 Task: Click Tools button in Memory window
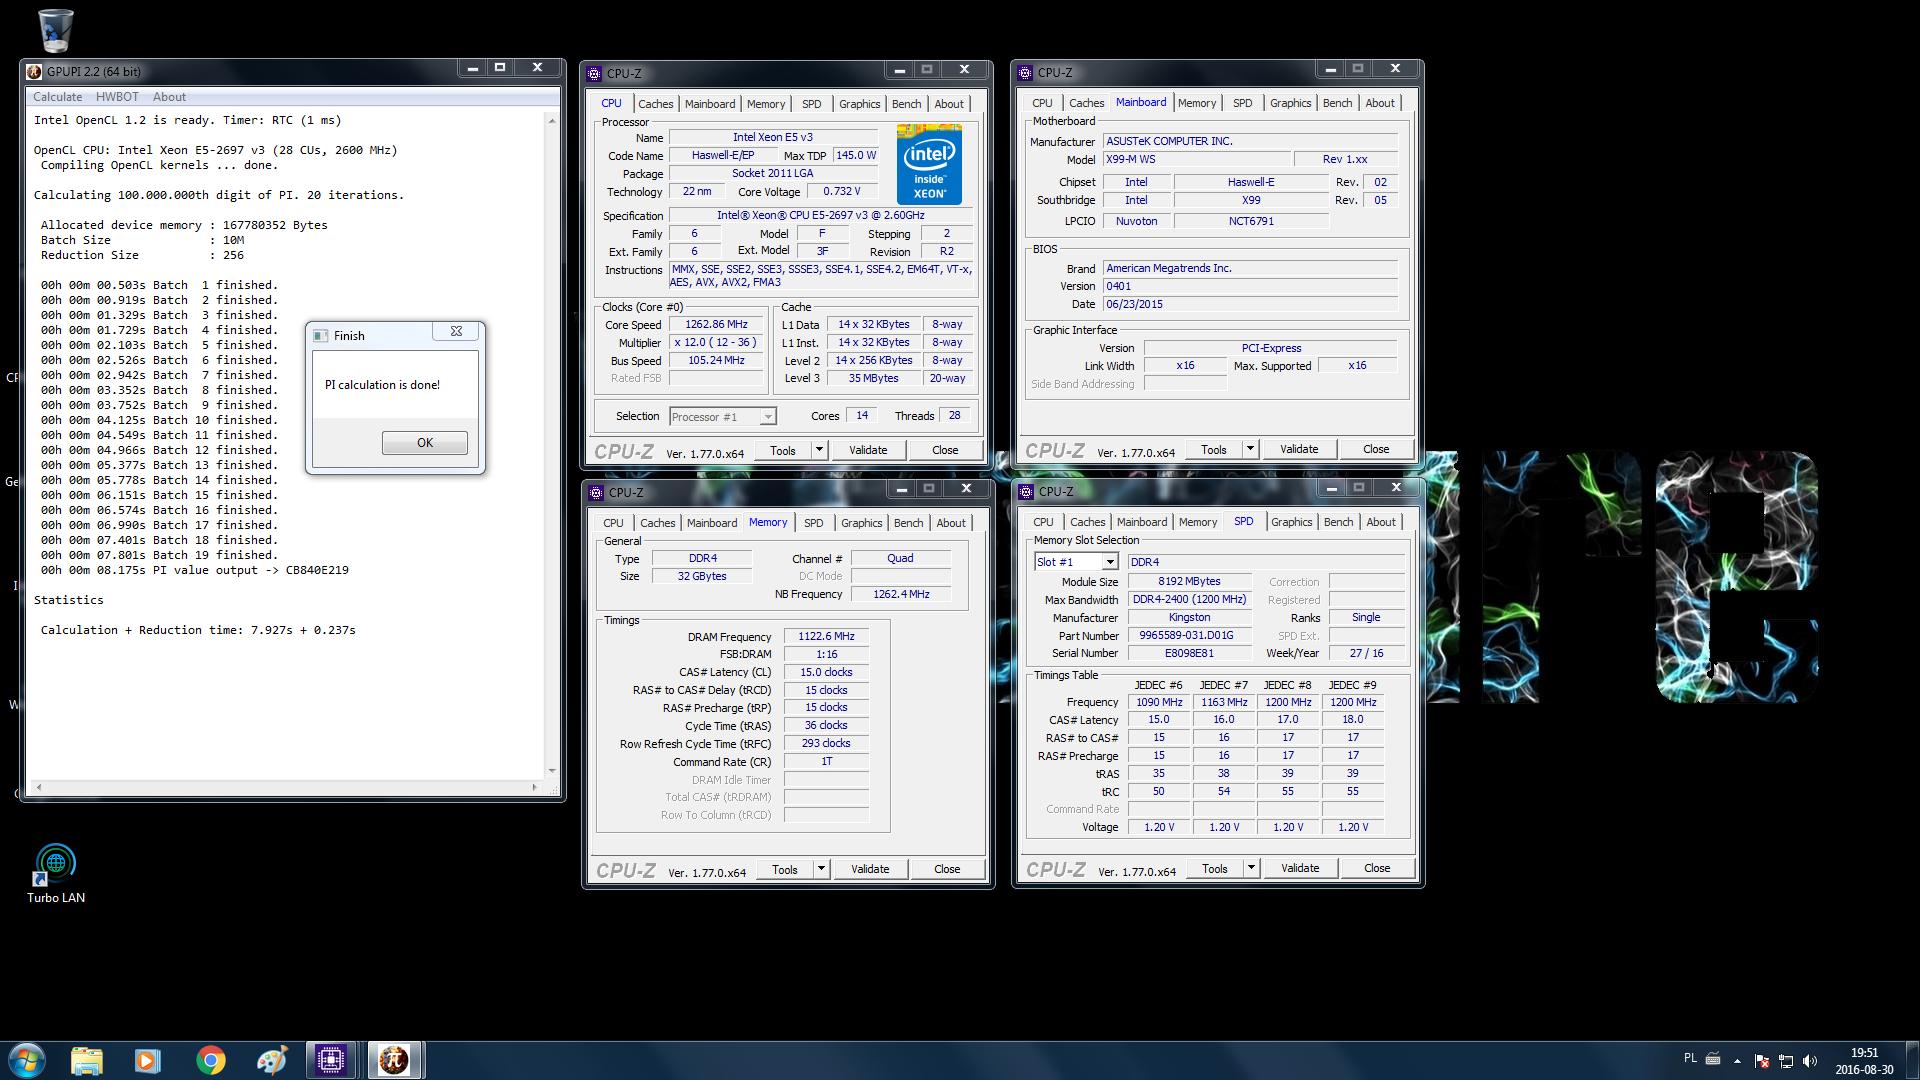point(785,869)
